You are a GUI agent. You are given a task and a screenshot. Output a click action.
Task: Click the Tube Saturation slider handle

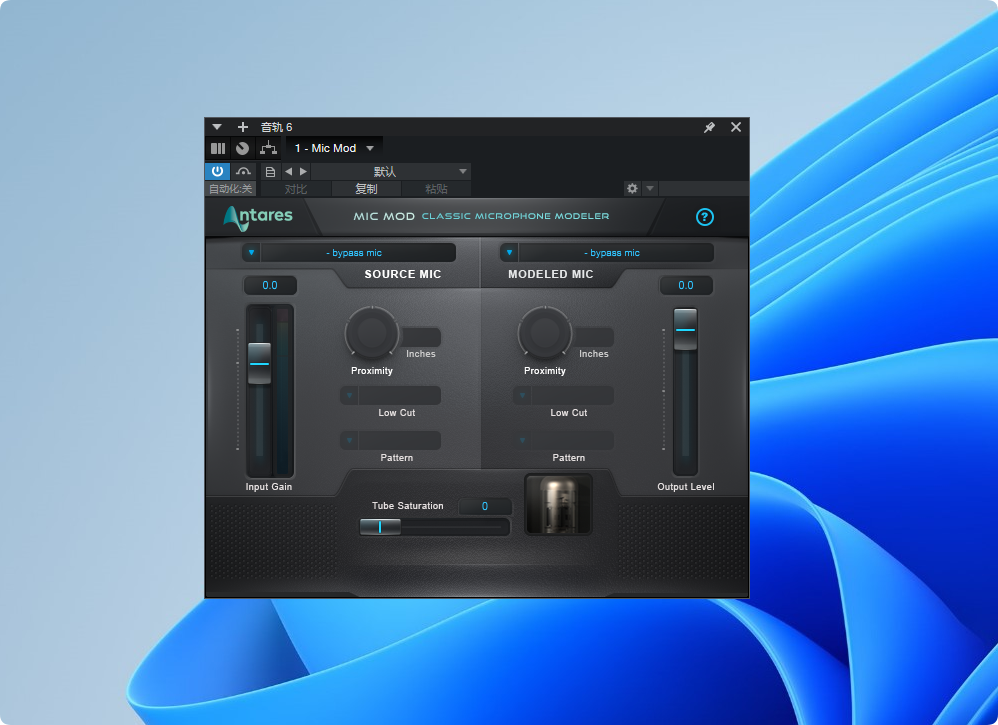[380, 526]
